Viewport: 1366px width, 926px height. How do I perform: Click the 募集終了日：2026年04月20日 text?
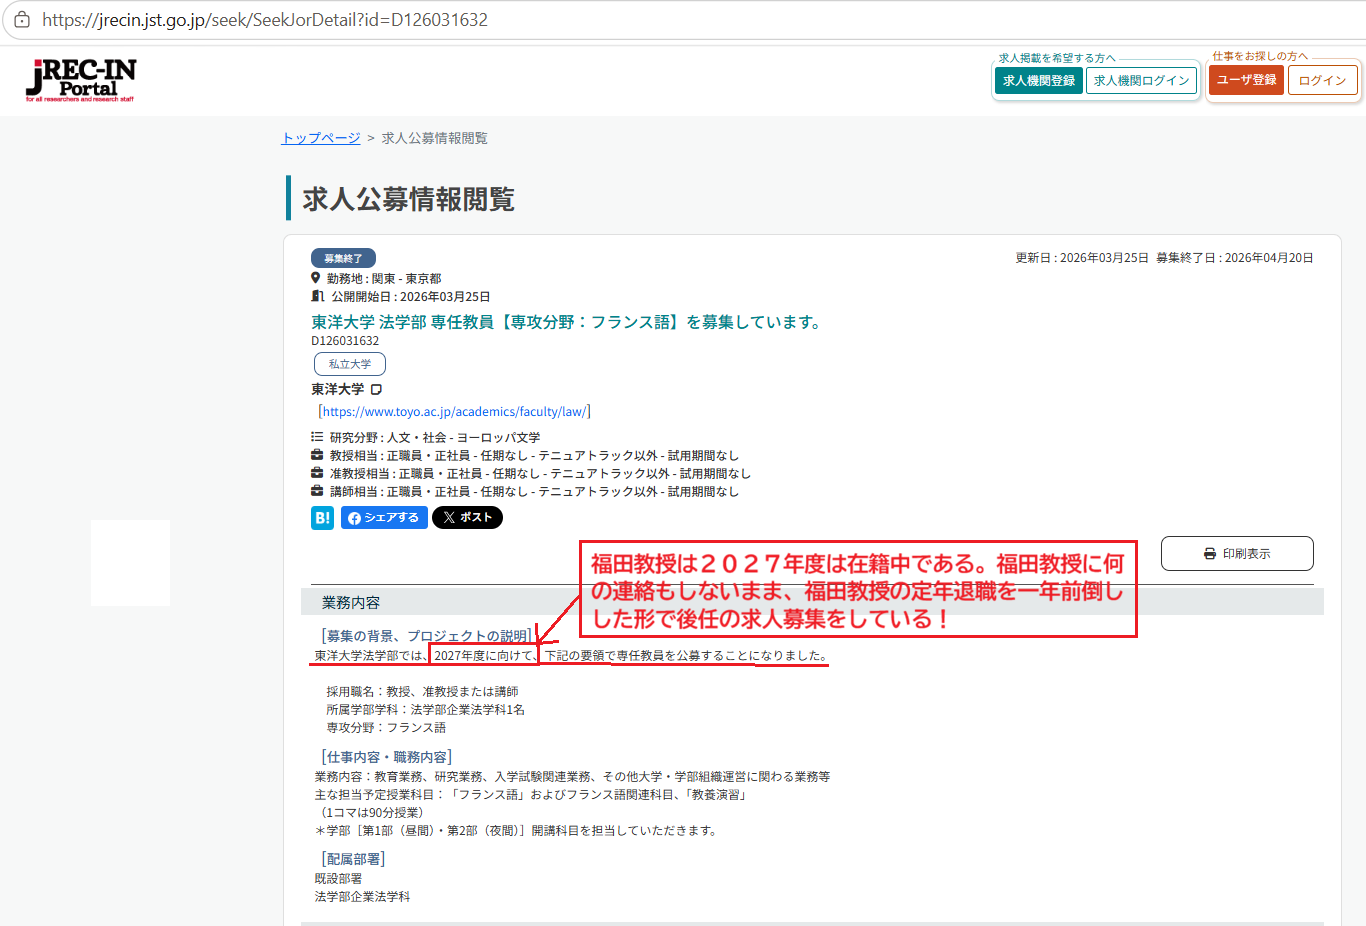click(1235, 258)
